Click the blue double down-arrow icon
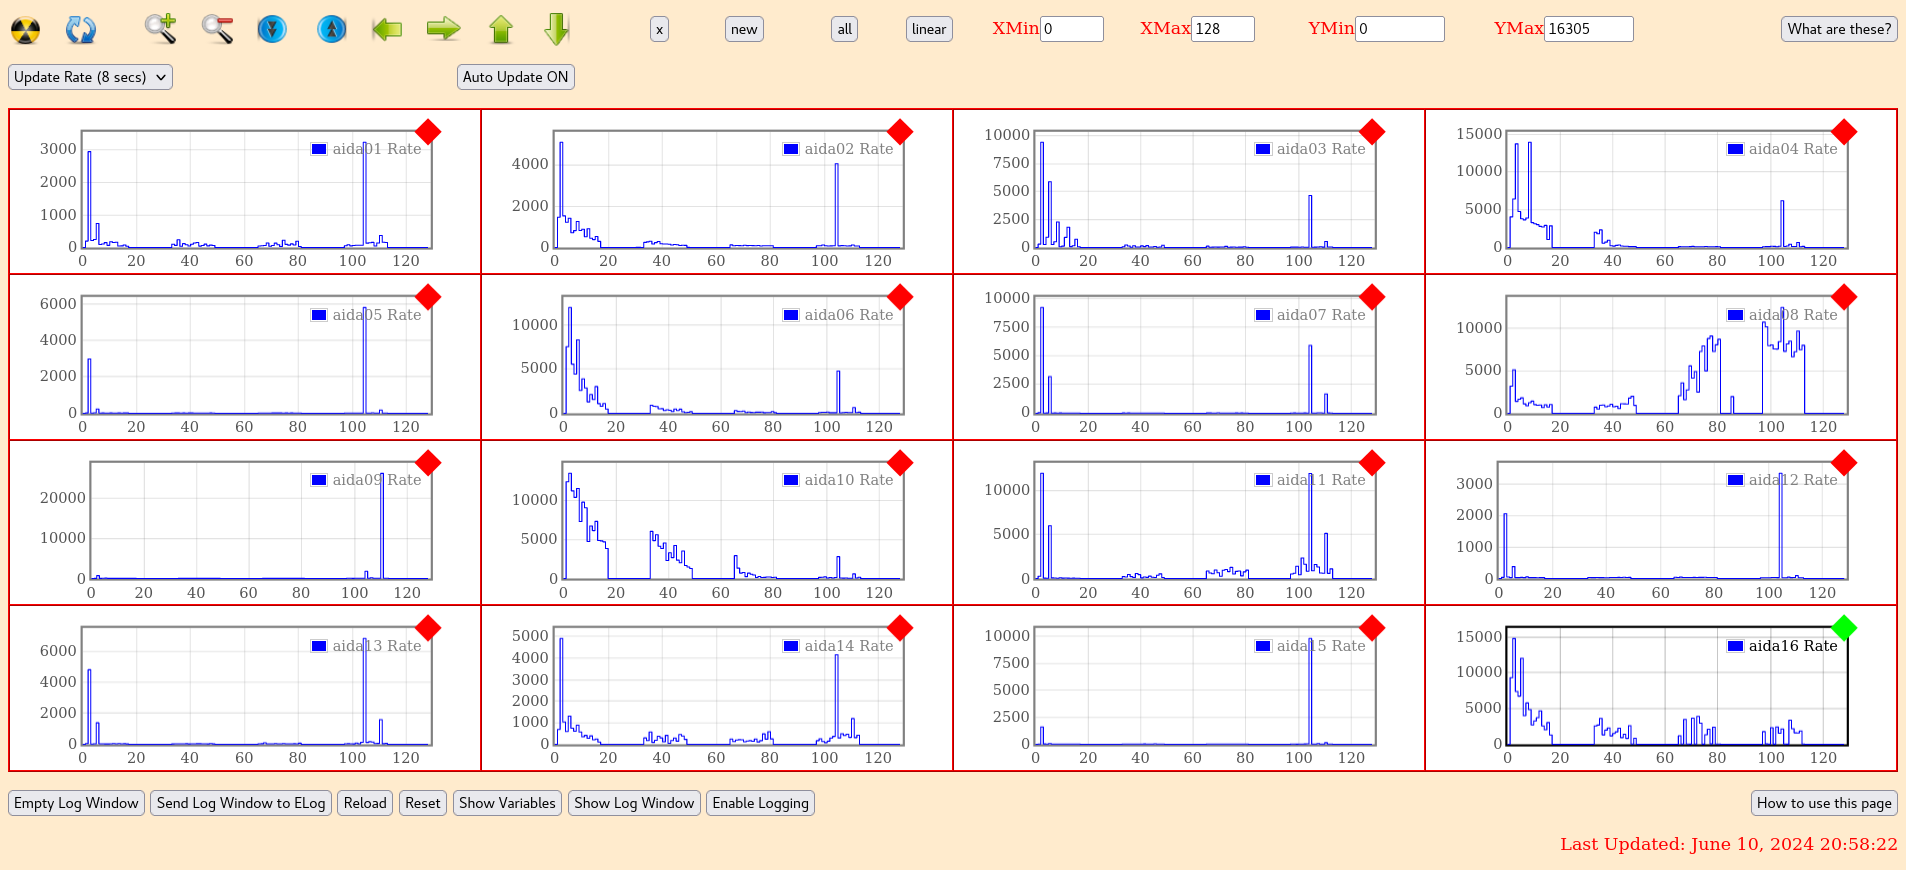 point(272,29)
